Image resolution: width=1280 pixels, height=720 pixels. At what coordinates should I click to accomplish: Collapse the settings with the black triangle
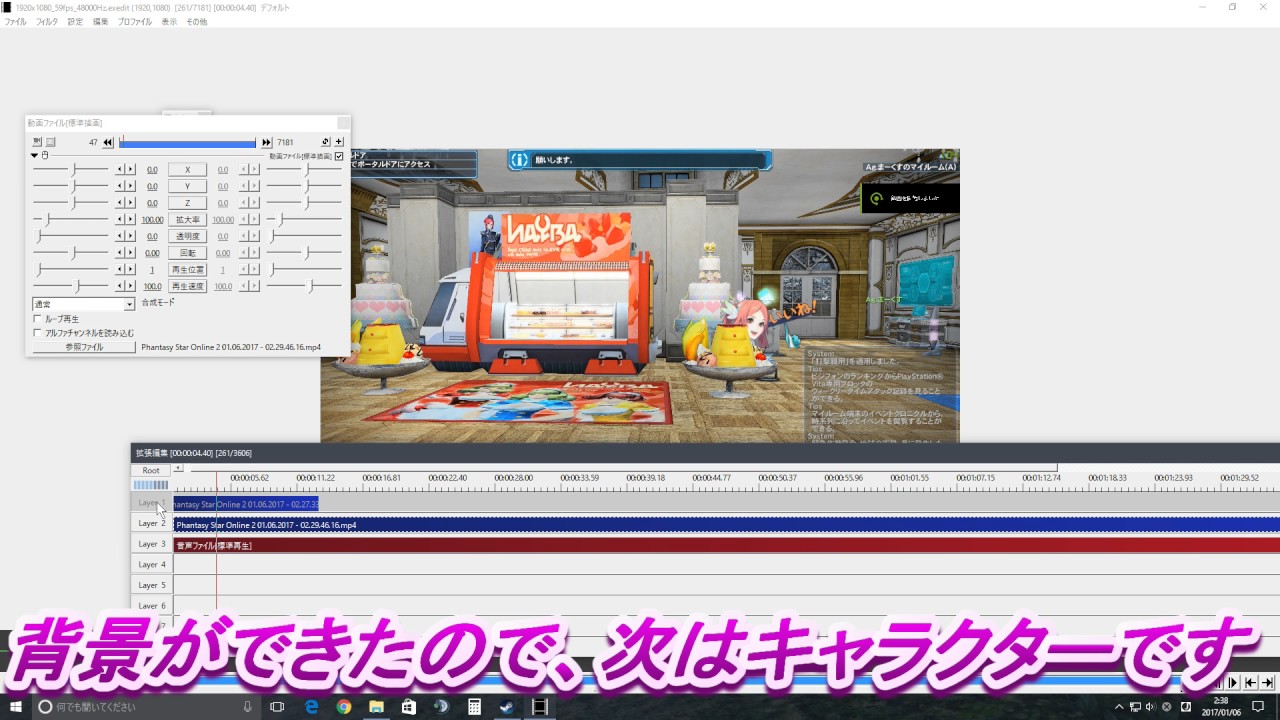34,156
